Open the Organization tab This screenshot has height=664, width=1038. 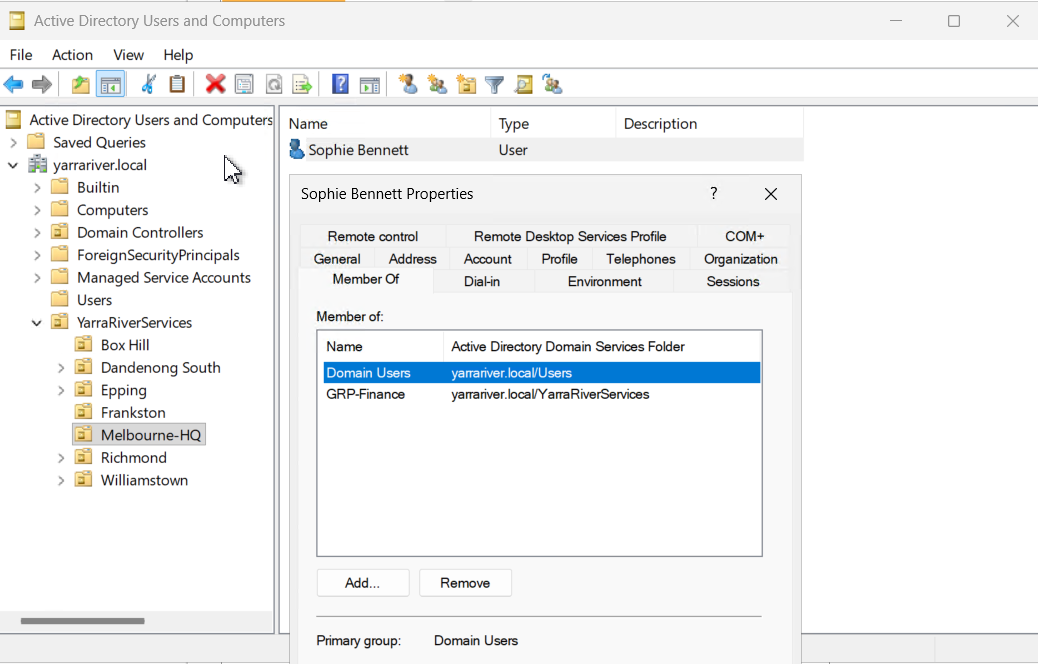(x=740, y=259)
